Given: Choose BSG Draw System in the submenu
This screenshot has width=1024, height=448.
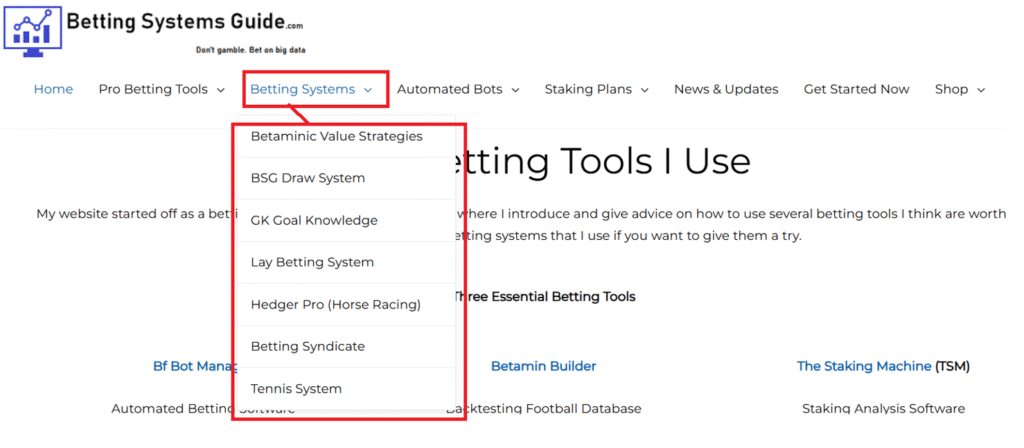Looking at the screenshot, I should point(308,178).
